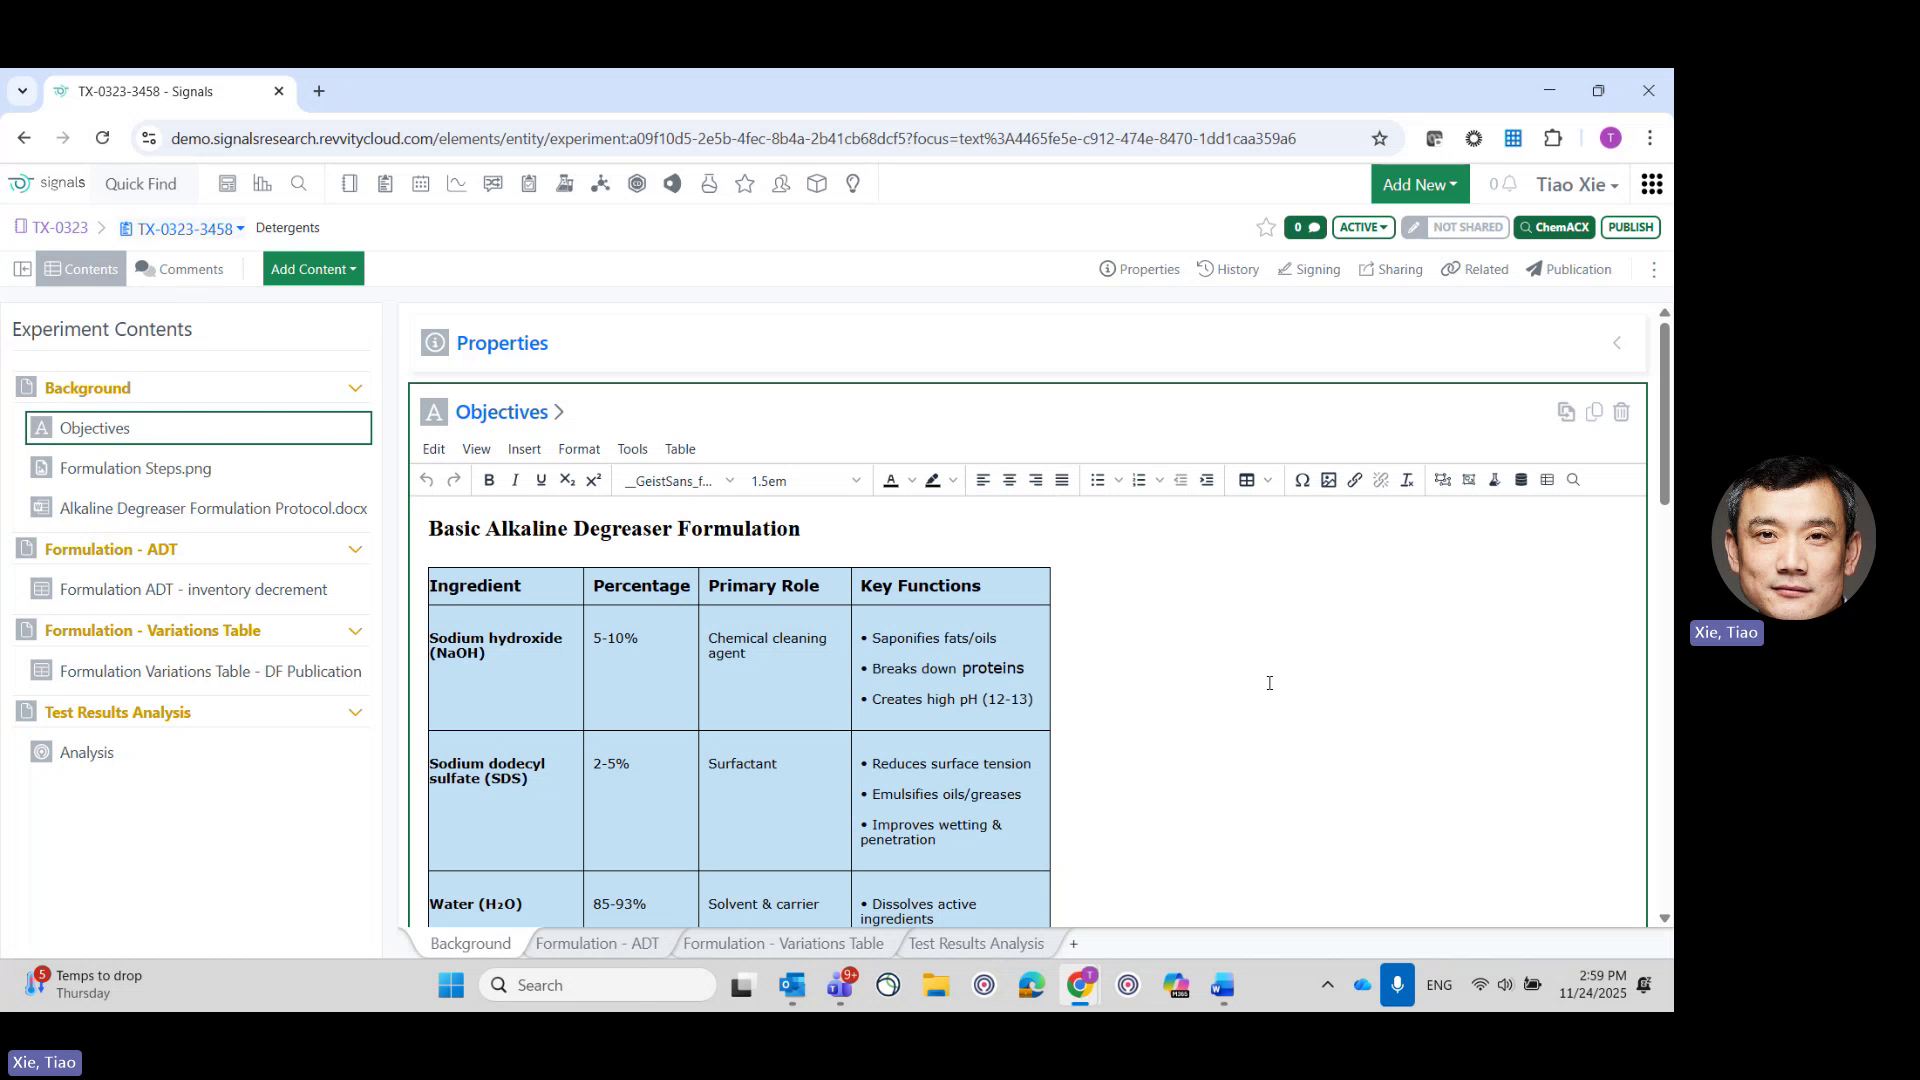Viewport: 1920px width, 1080px height.
Task: Open Quick Find search icon
Action: pos(299,184)
